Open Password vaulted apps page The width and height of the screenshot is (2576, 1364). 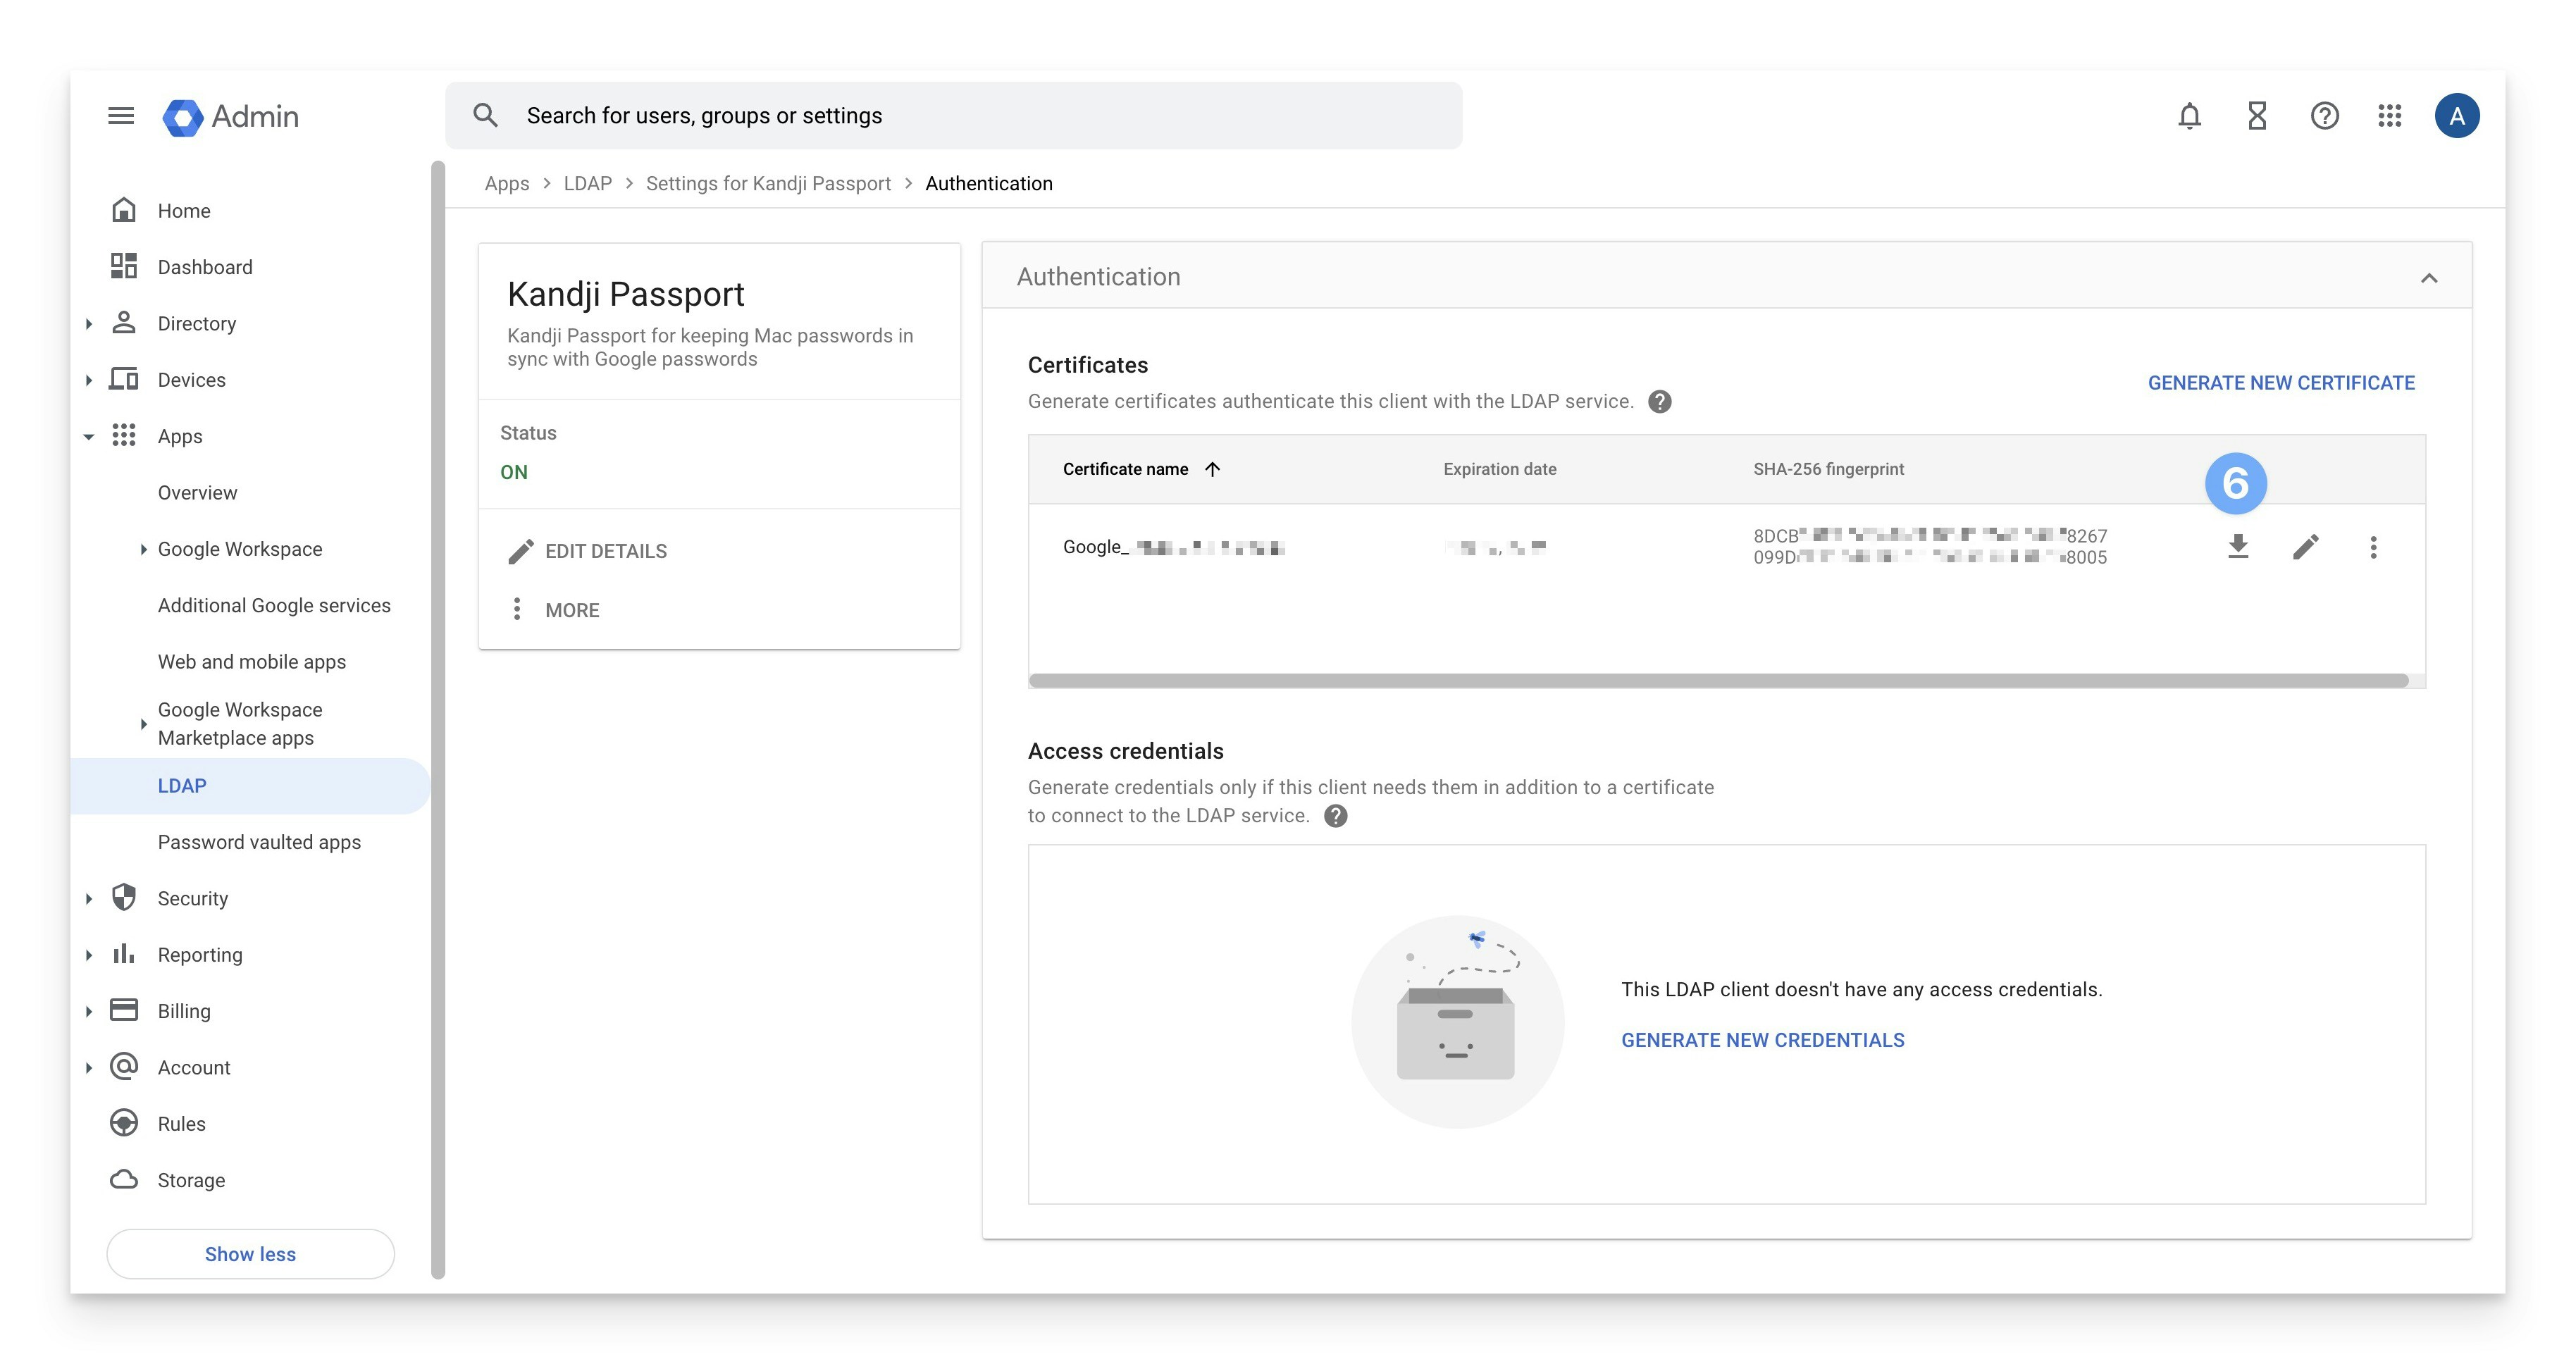point(259,842)
